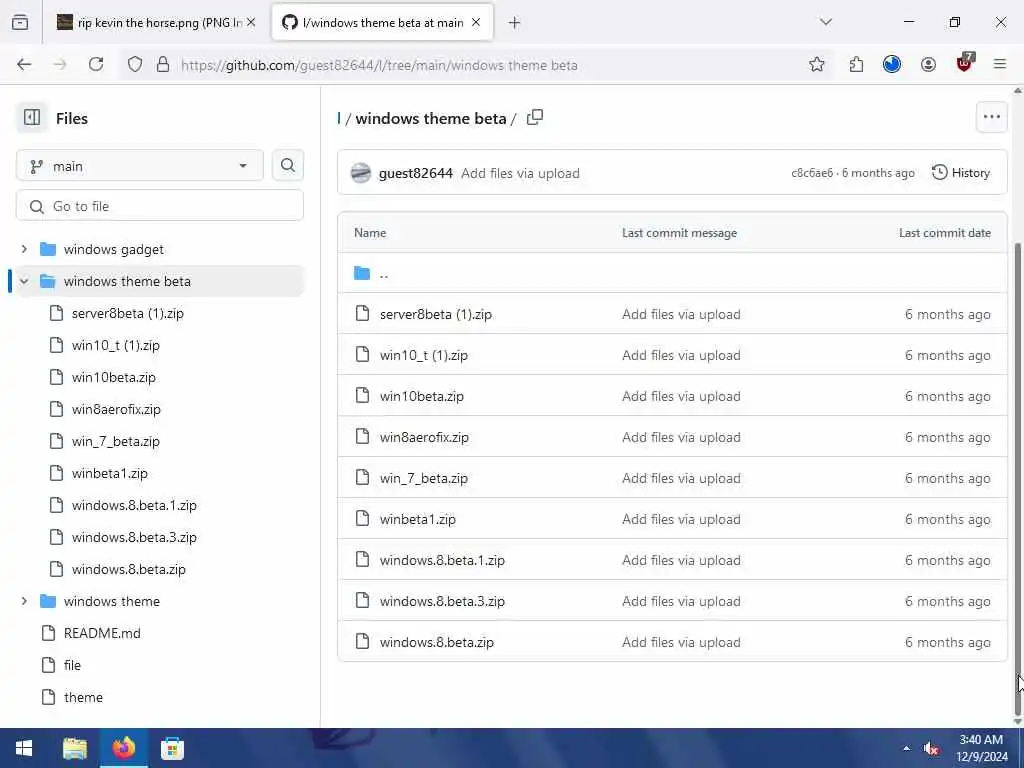1024x768 pixels.
Task: Click the page vertical scrollbar thumb
Action: pyautogui.click(x=1017, y=480)
